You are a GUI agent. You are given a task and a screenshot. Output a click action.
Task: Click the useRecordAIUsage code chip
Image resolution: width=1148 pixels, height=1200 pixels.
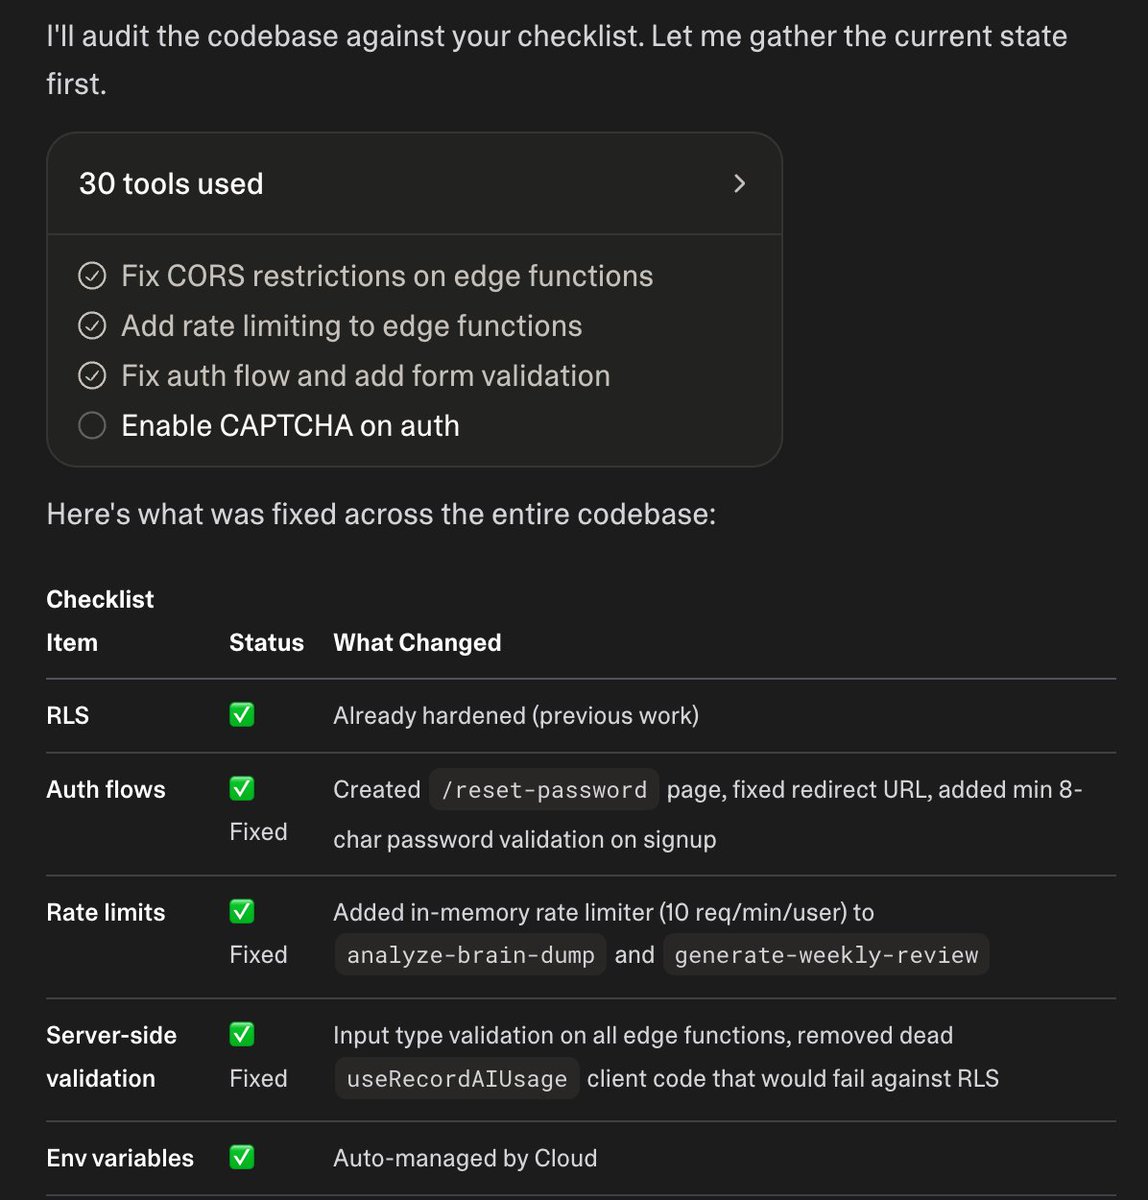coord(457,1079)
